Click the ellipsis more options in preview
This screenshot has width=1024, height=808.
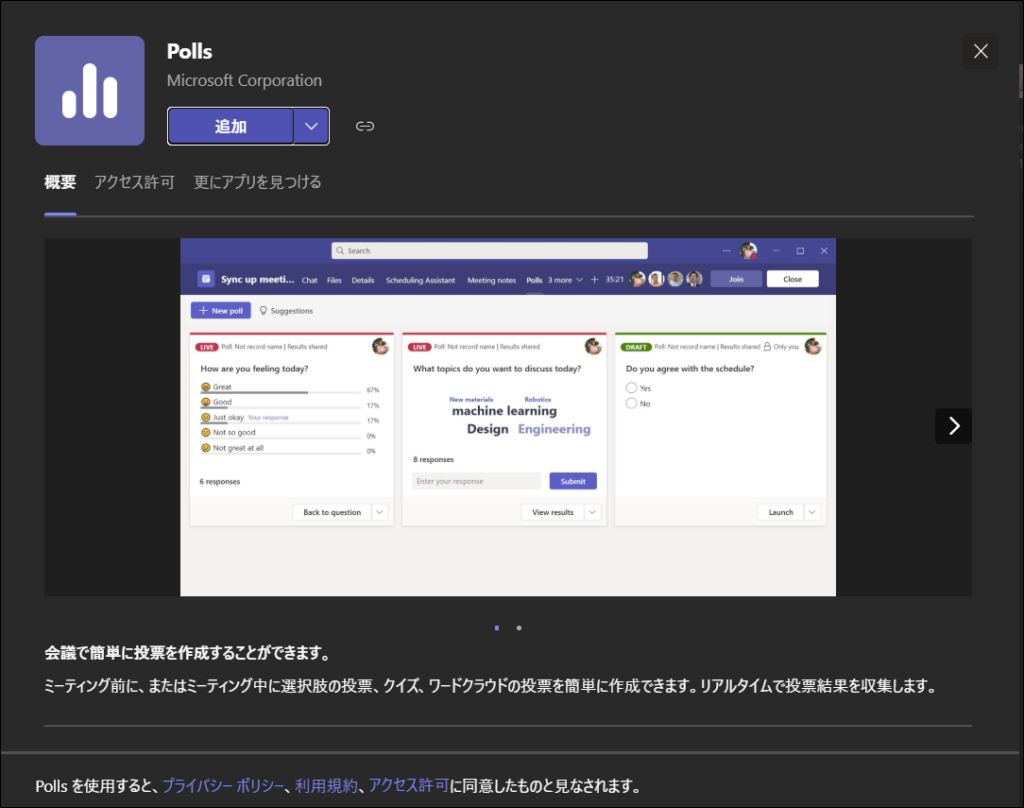pos(726,251)
